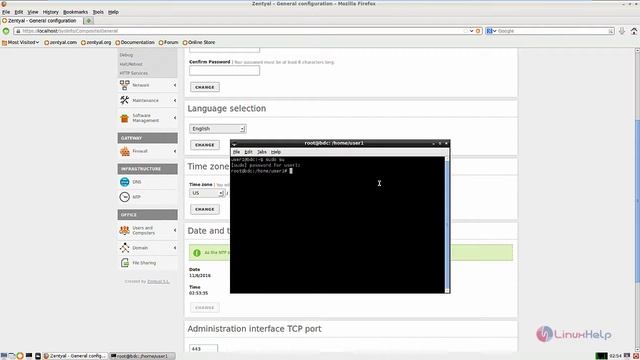Screen dimensions: 640x360
Task: Click the Firefox home icon
Action: [x=633, y=31]
